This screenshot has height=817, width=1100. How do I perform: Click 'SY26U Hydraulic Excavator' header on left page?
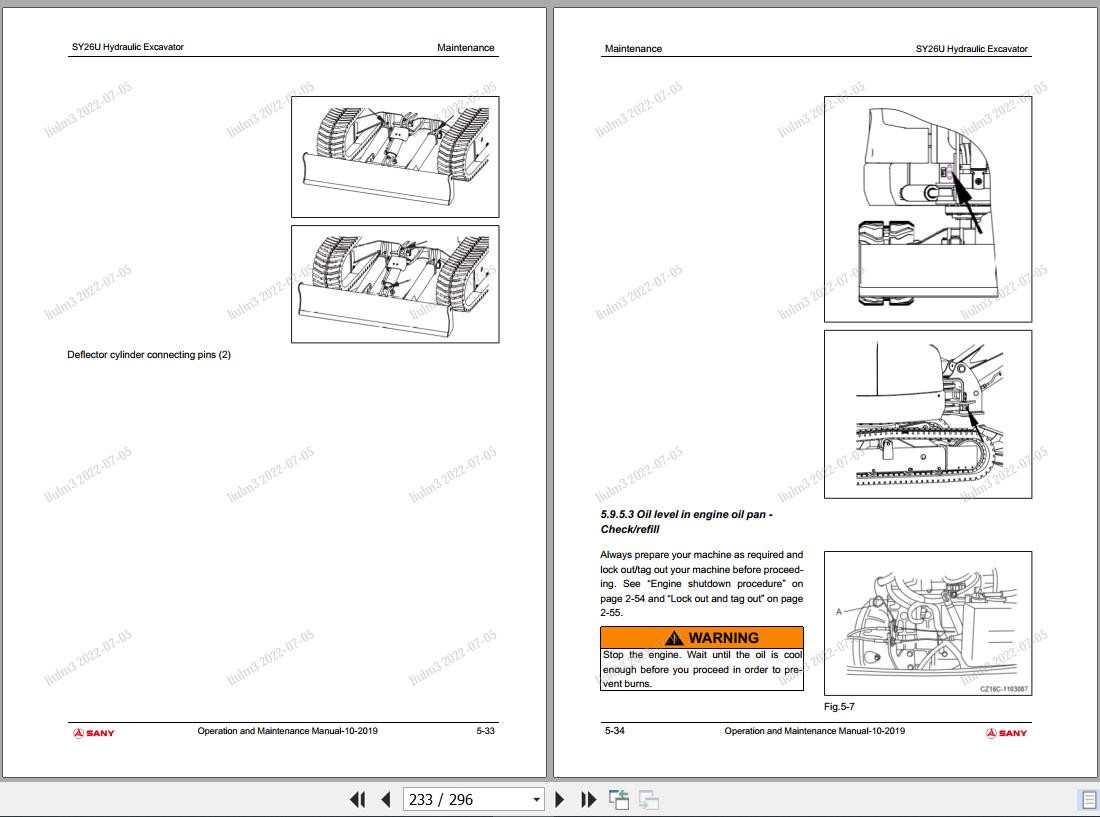click(128, 47)
